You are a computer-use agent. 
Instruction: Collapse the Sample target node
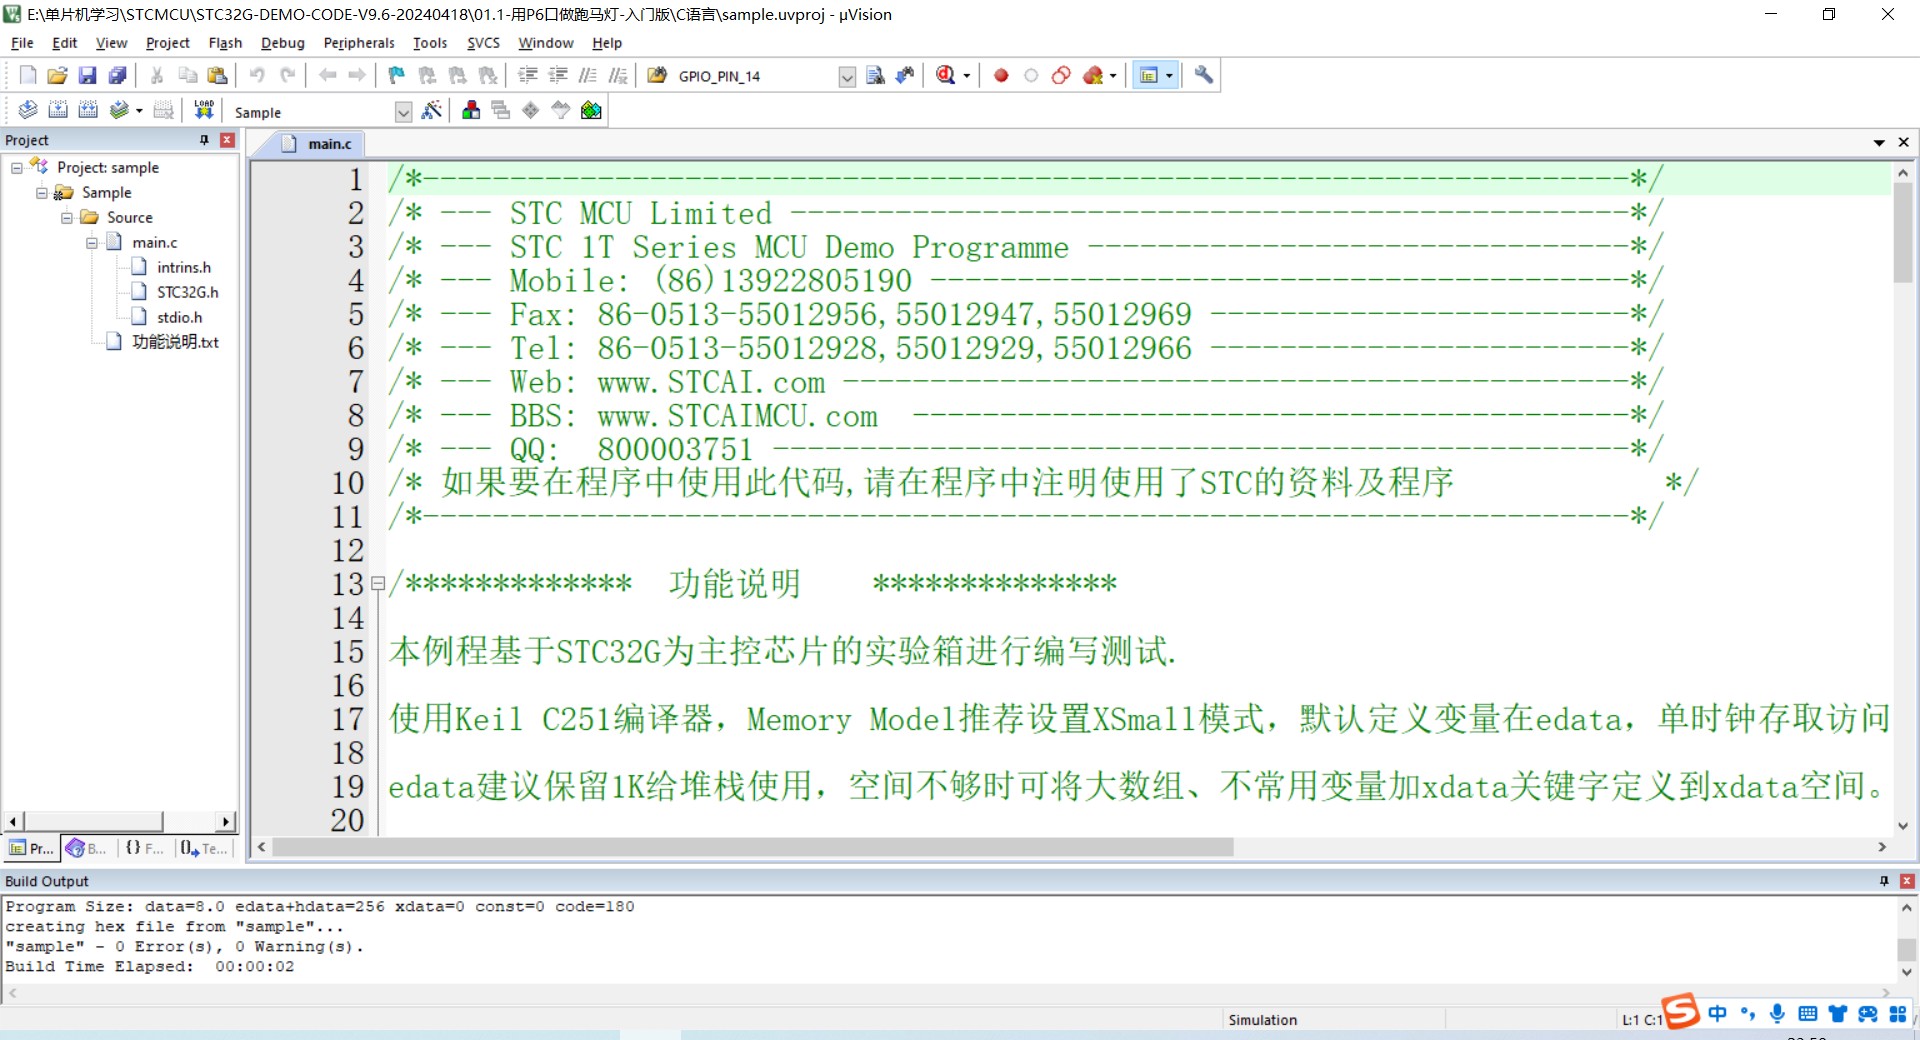coord(42,193)
